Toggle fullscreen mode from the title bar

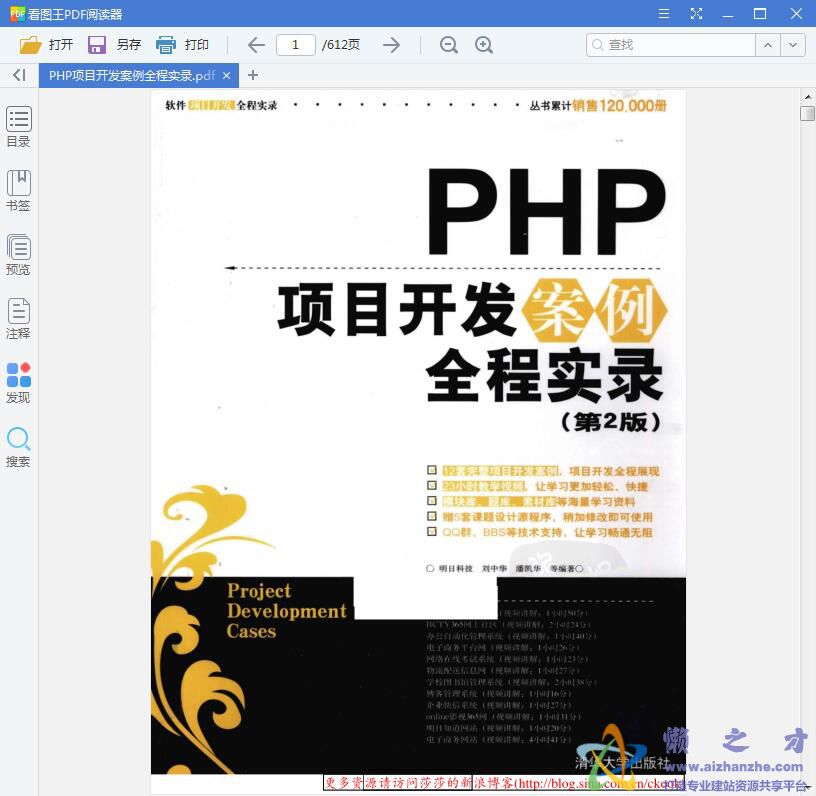(x=697, y=13)
